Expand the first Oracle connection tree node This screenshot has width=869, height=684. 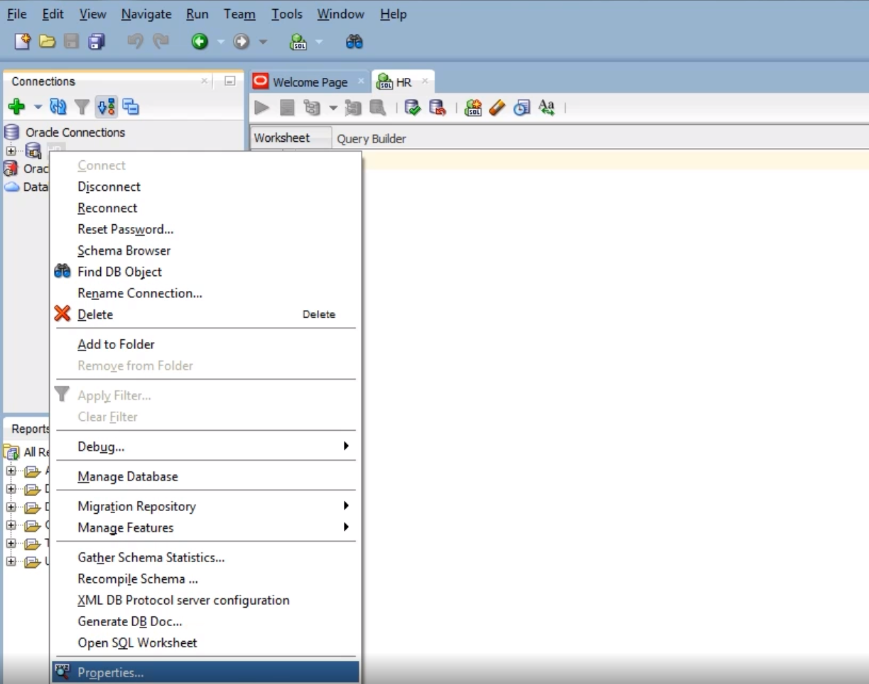pyautogui.click(x=11, y=151)
